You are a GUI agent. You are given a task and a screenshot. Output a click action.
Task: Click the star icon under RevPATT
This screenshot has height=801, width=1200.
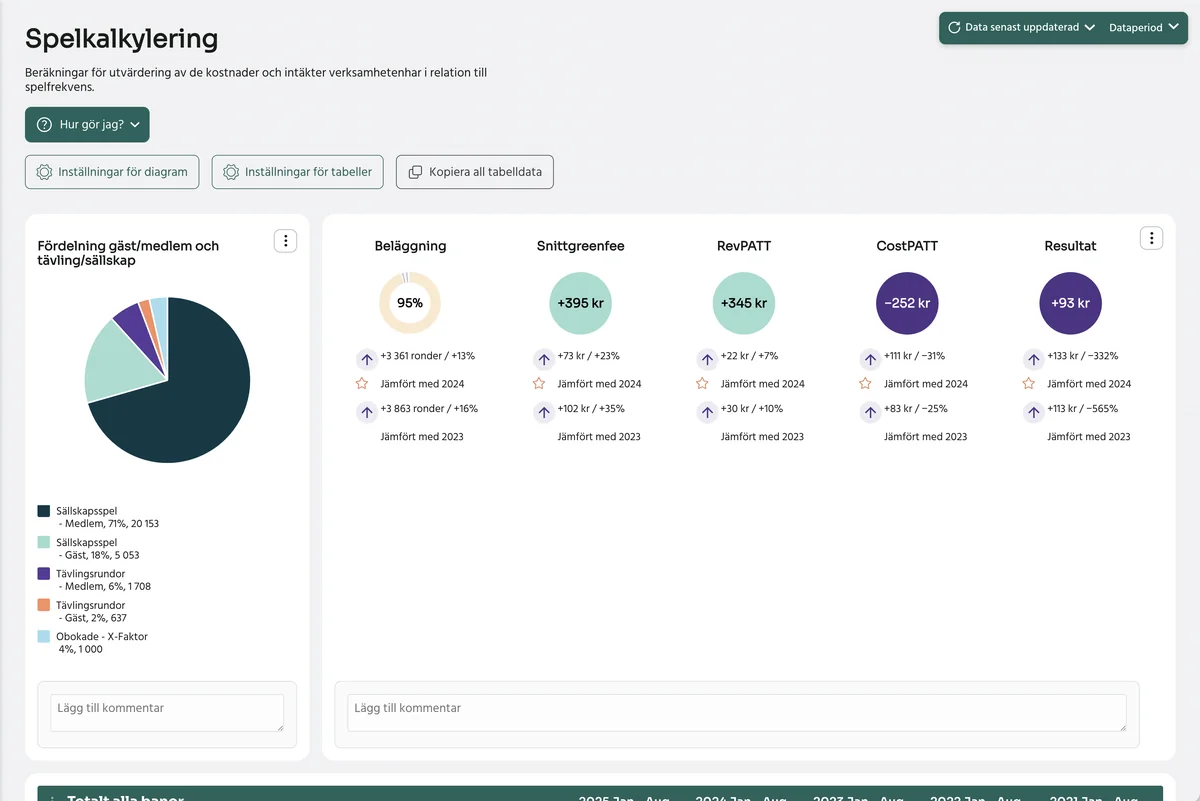[702, 383]
